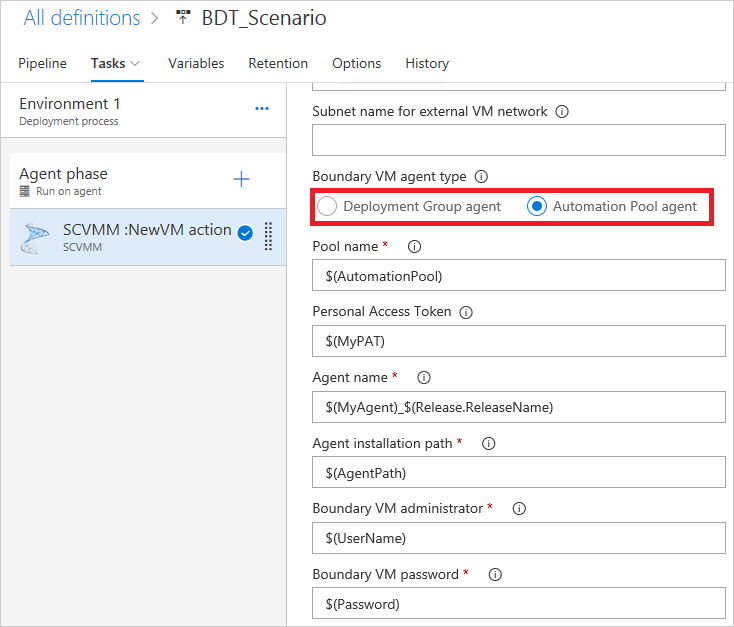
Task: Click info icon for Agent installation path
Action: [x=488, y=443]
